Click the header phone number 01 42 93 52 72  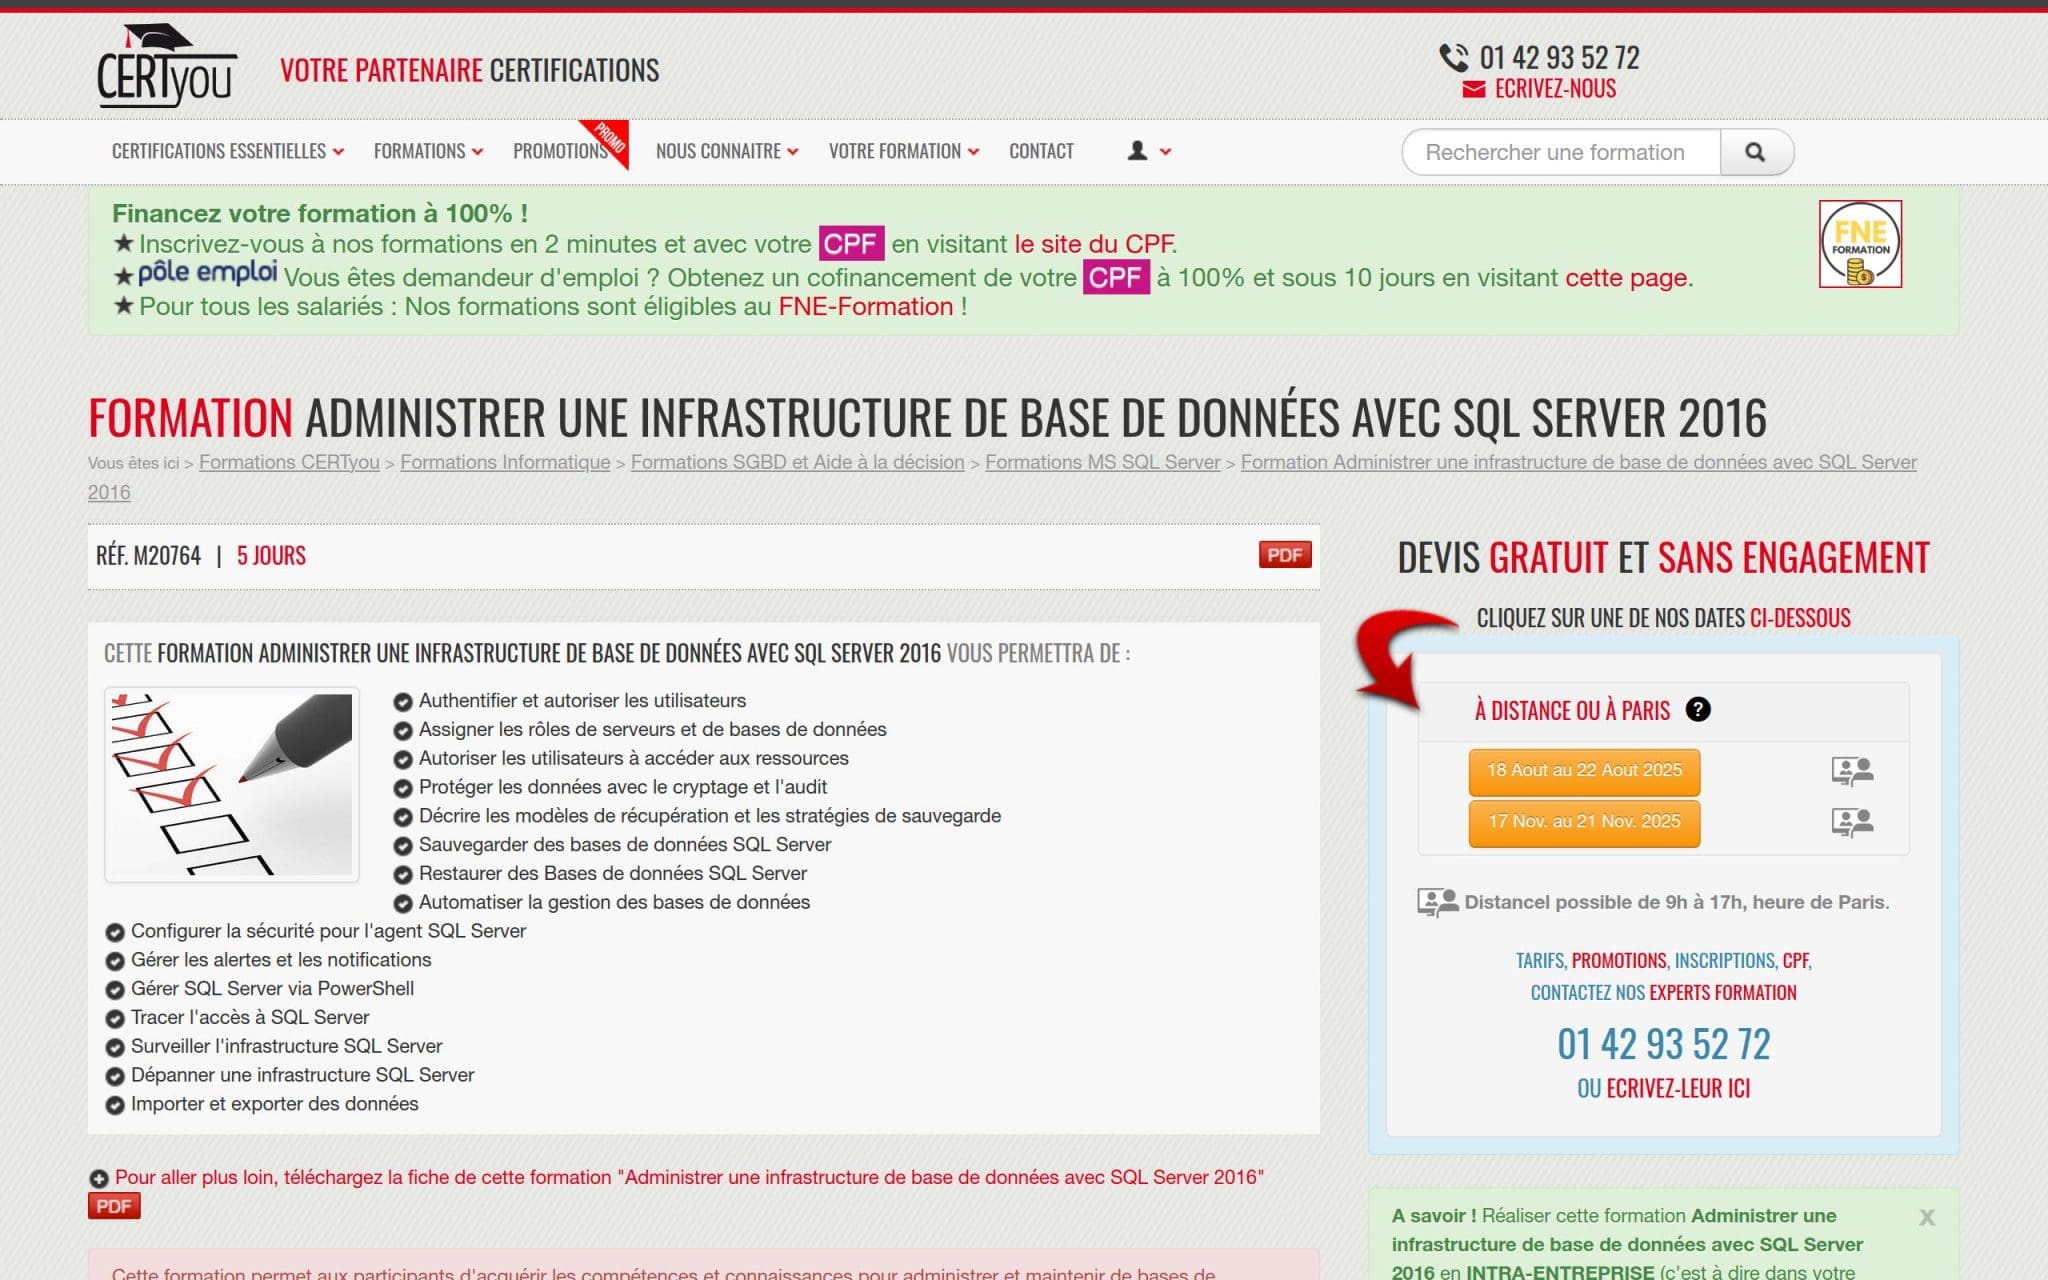click(1559, 57)
